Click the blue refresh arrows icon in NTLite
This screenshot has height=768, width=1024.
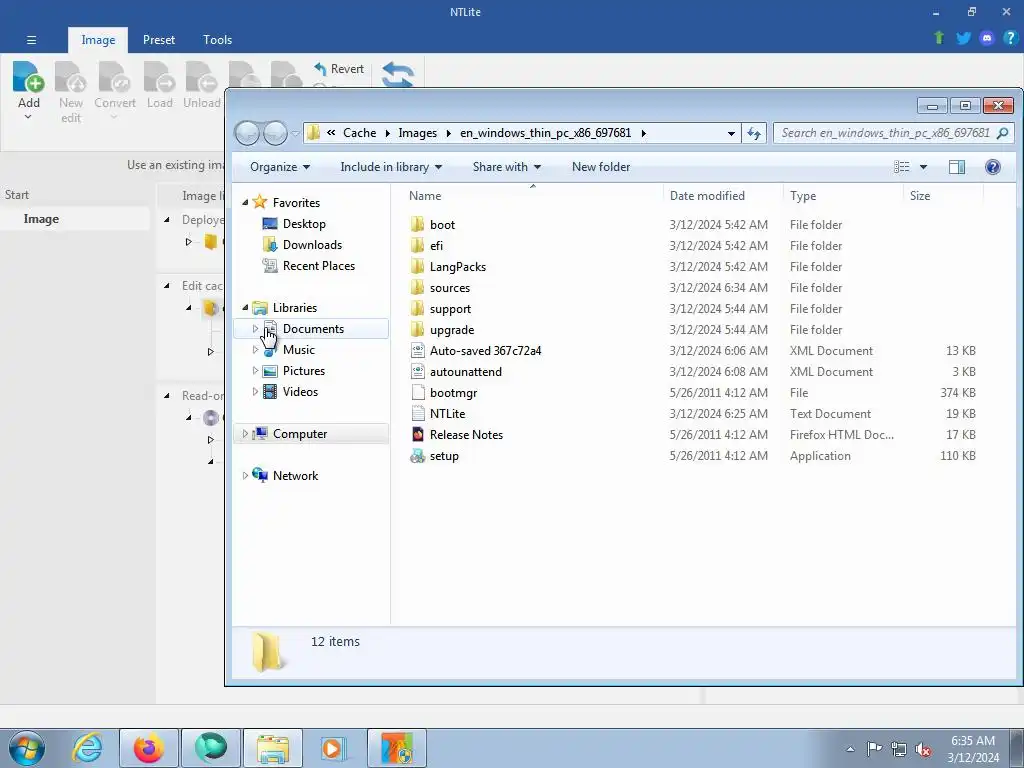[x=398, y=74]
